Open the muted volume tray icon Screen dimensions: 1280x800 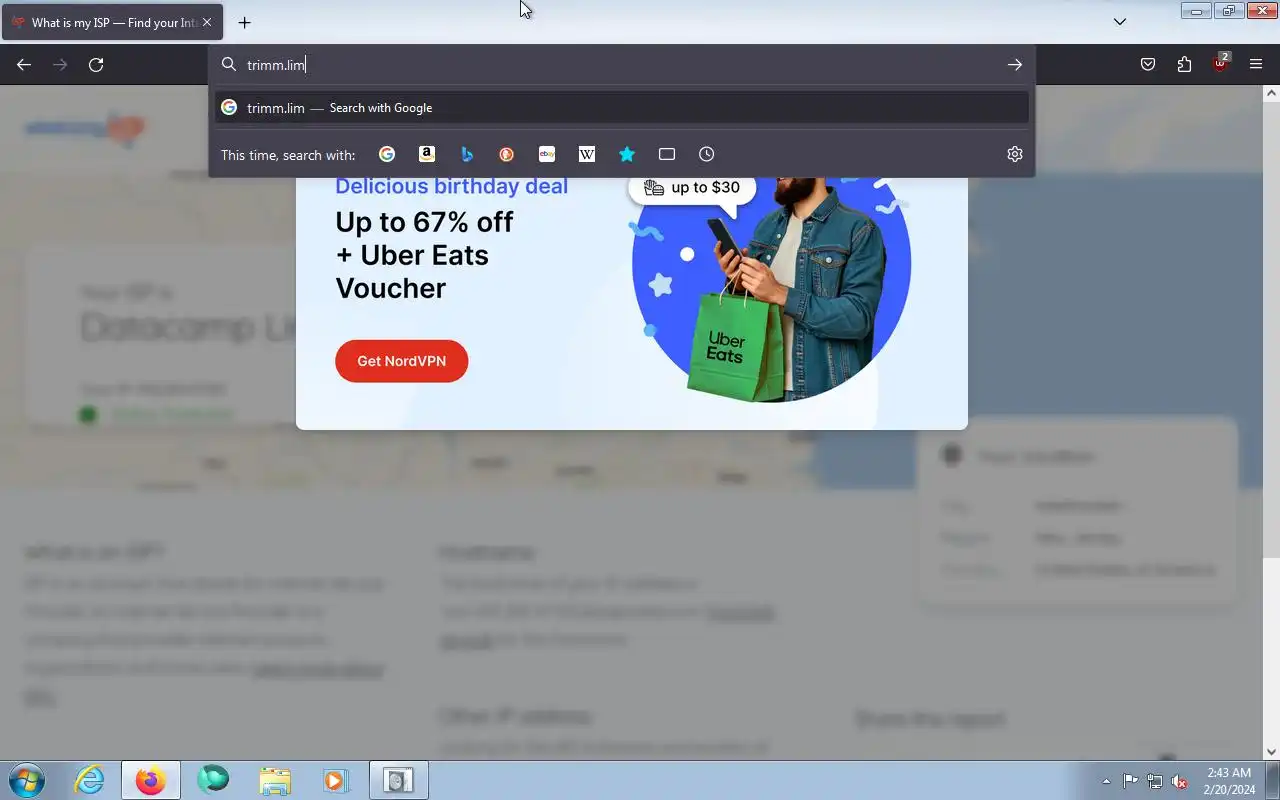pos(1180,781)
